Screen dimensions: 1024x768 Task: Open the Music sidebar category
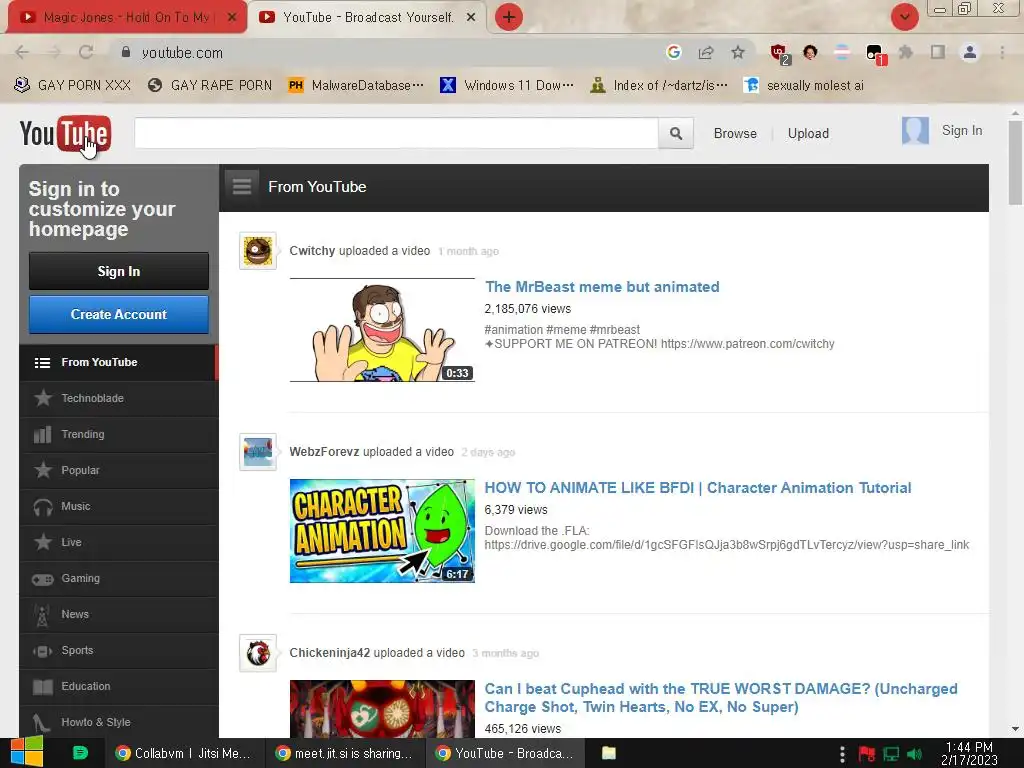[119, 506]
